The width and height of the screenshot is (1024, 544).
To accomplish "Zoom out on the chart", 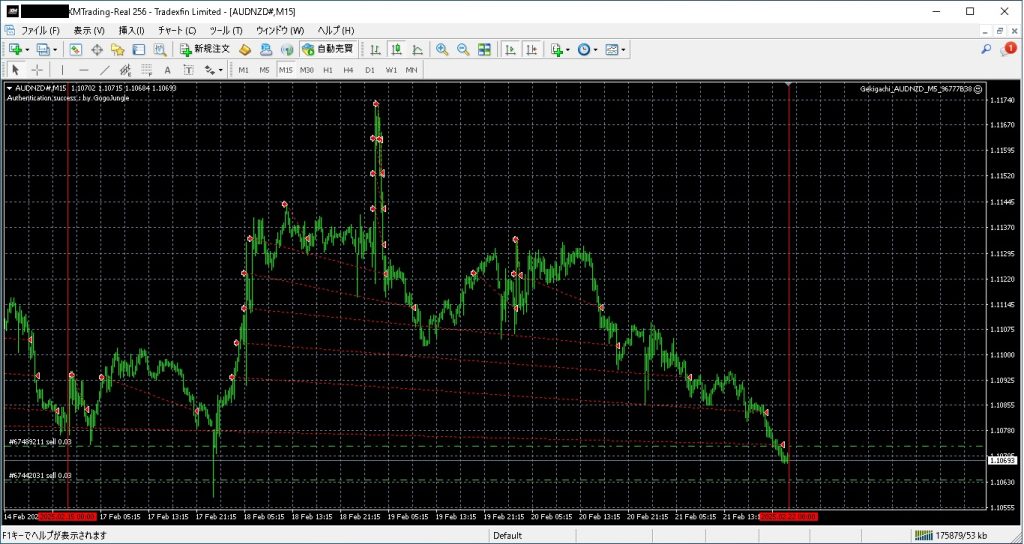I will pyautogui.click(x=463, y=49).
